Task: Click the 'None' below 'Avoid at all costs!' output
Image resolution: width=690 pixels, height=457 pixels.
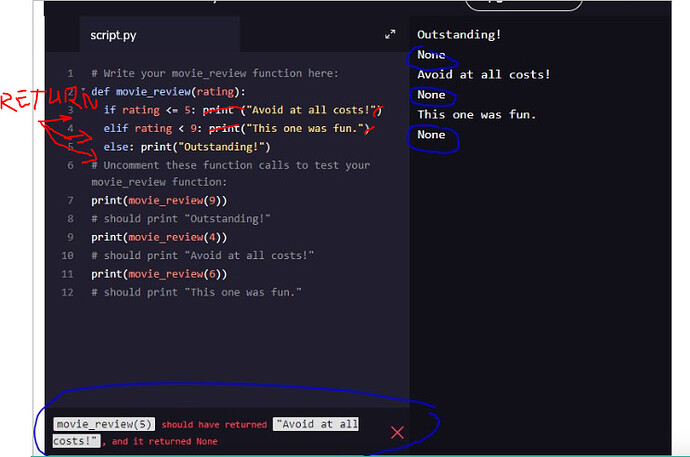Action: (431, 95)
